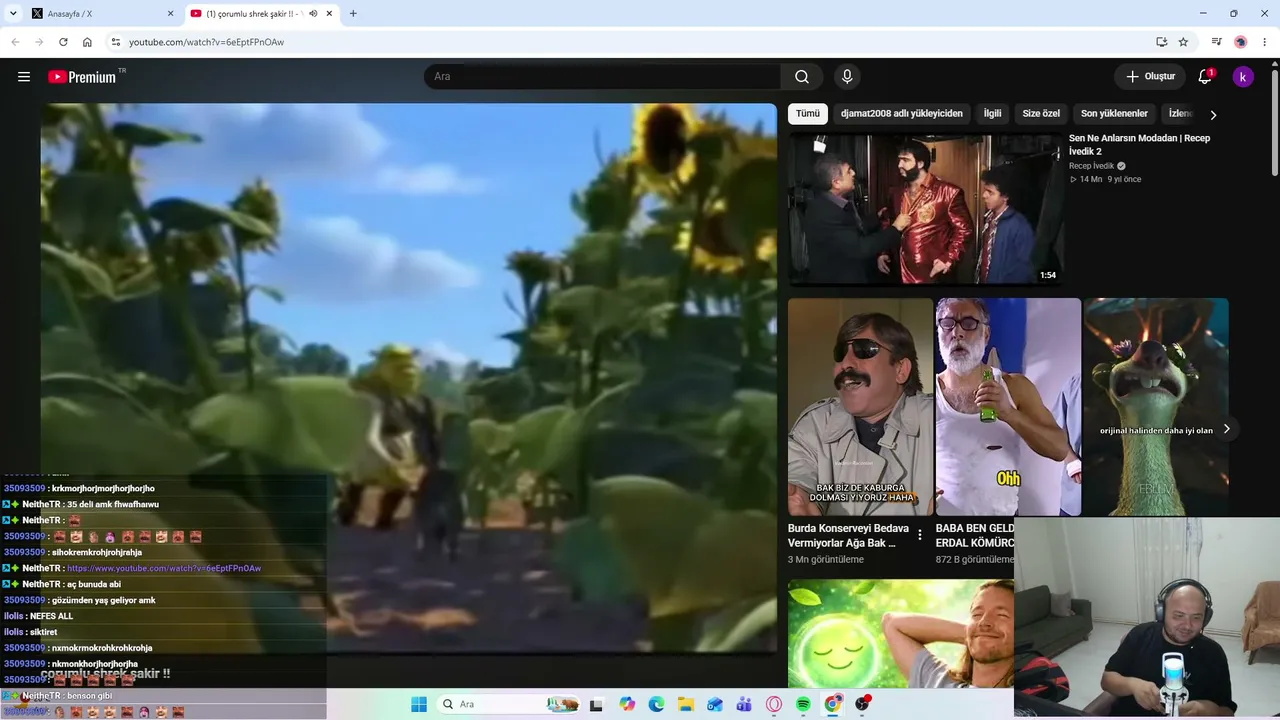
Task: Choose the Son yüklenenler chip
Action: pyautogui.click(x=1114, y=114)
